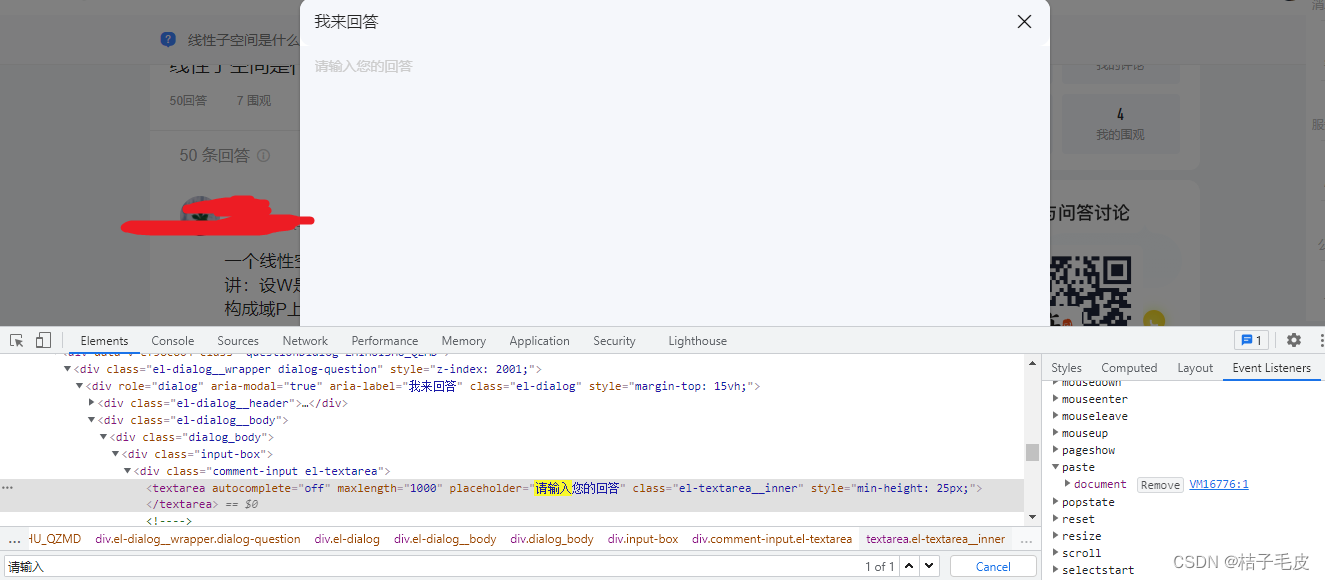Click into the 请输入您的回答 textarea
Viewport: 1325px width, 580px height.
click(675, 190)
